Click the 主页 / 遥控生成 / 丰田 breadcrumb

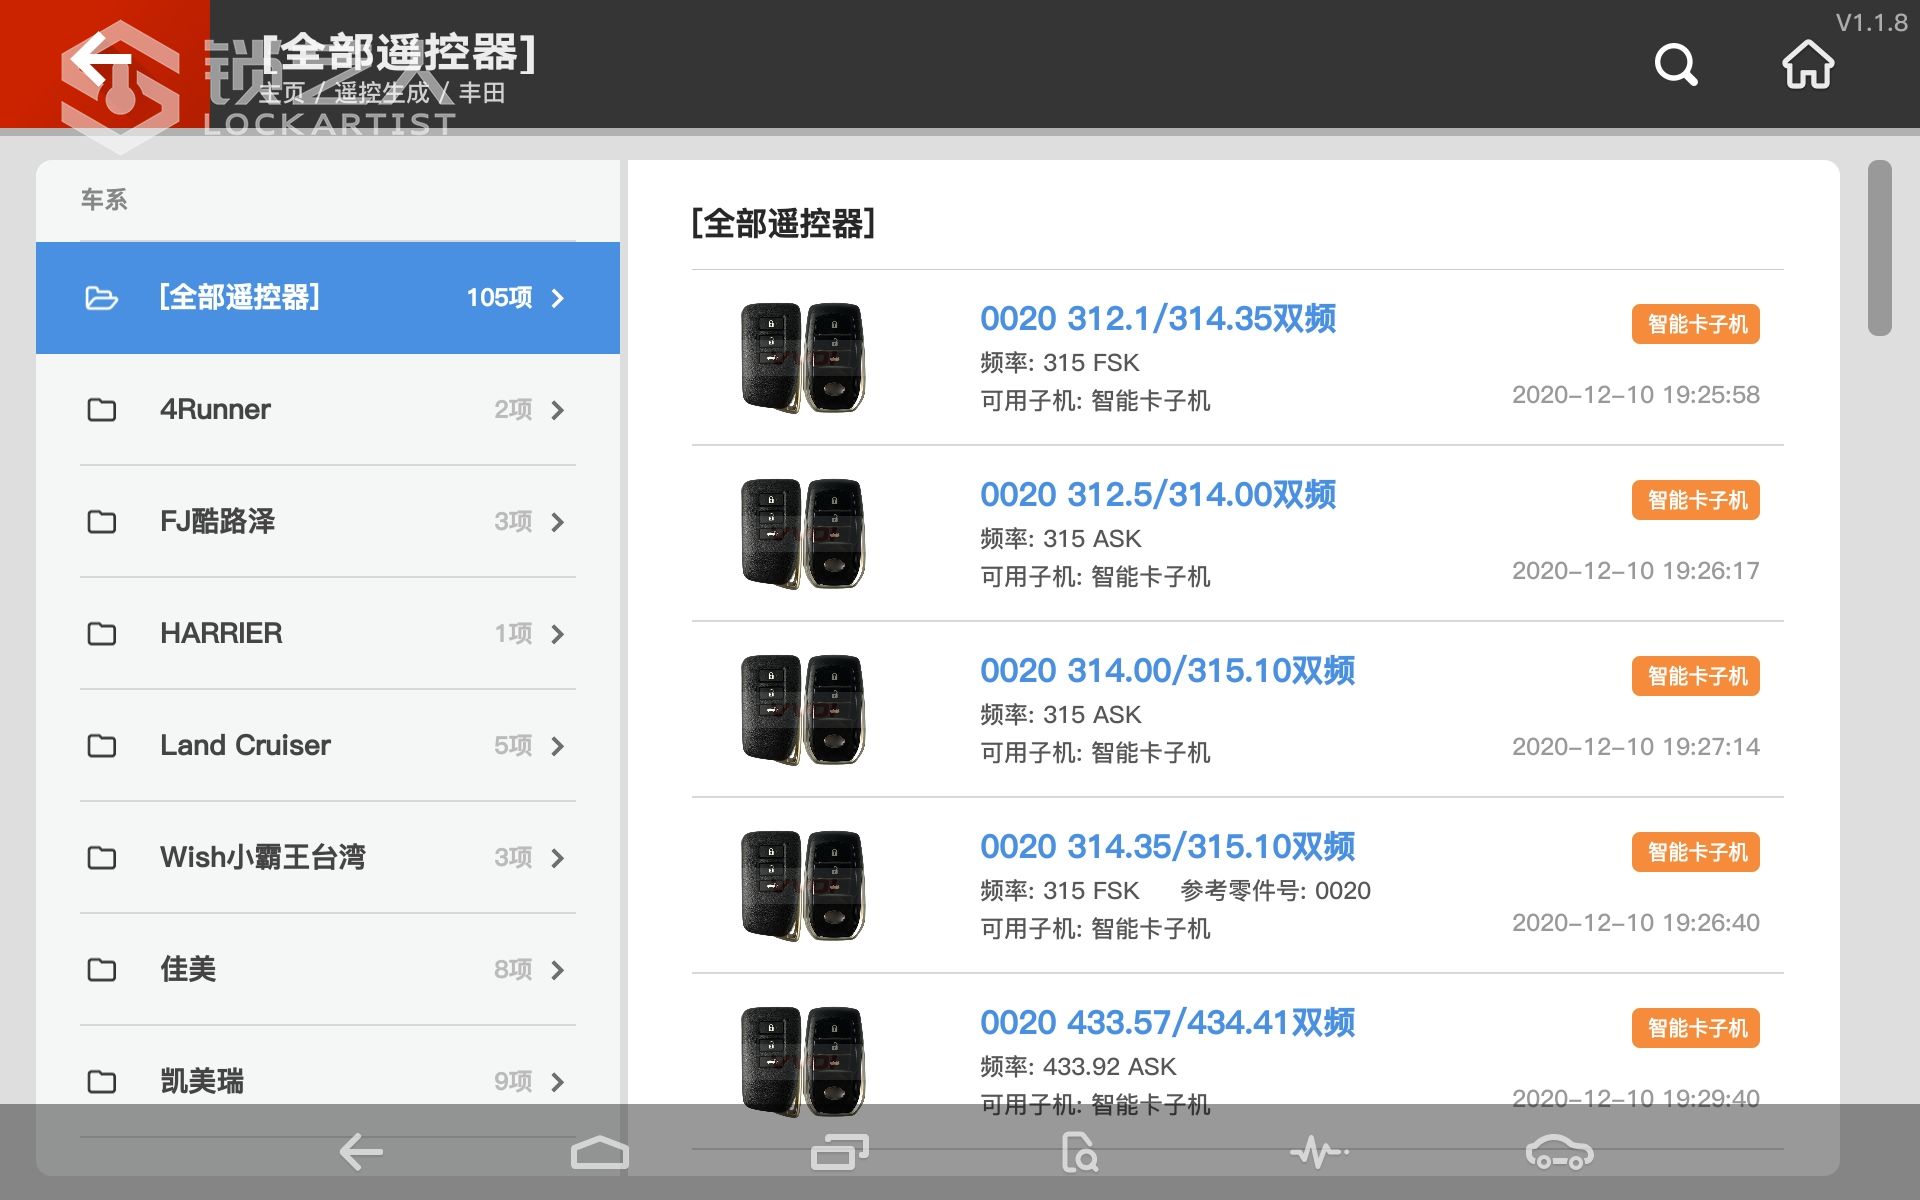point(382,93)
